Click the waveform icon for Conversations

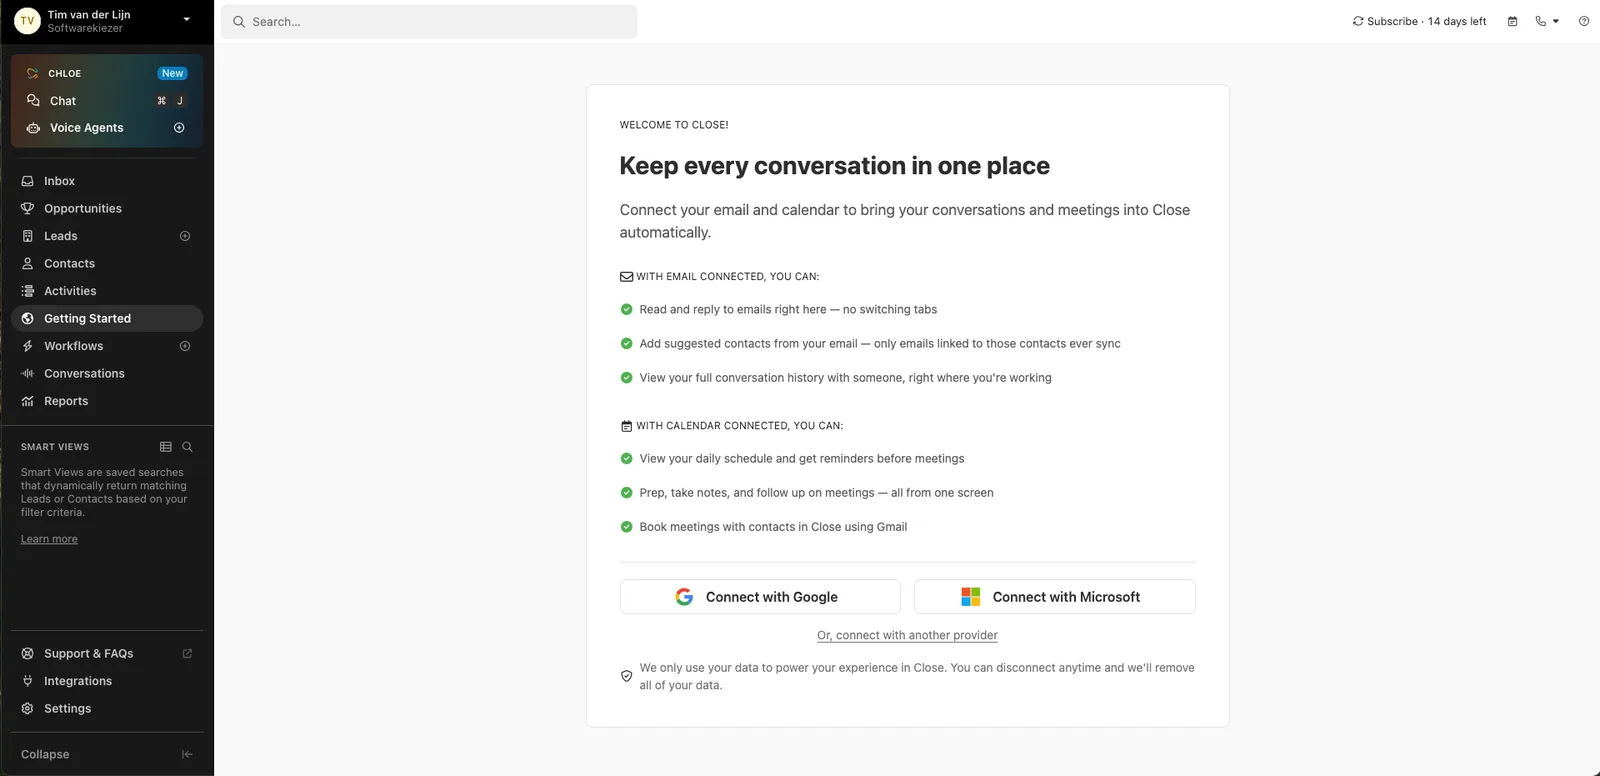point(28,374)
